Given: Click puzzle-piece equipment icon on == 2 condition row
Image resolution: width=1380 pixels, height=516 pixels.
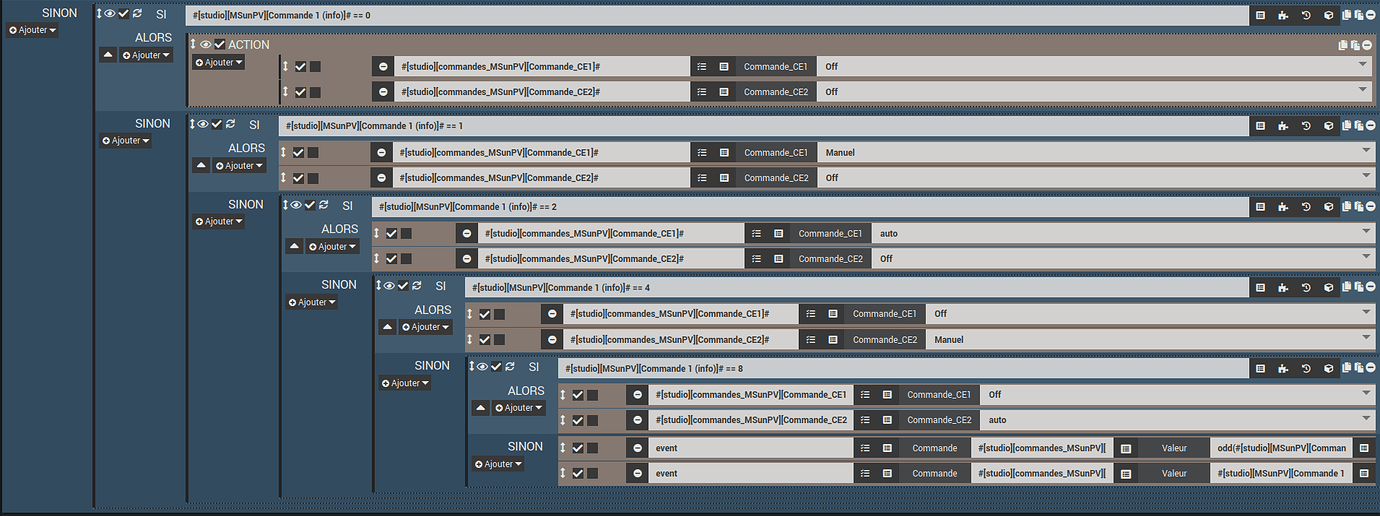Looking at the screenshot, I should coord(1283,207).
